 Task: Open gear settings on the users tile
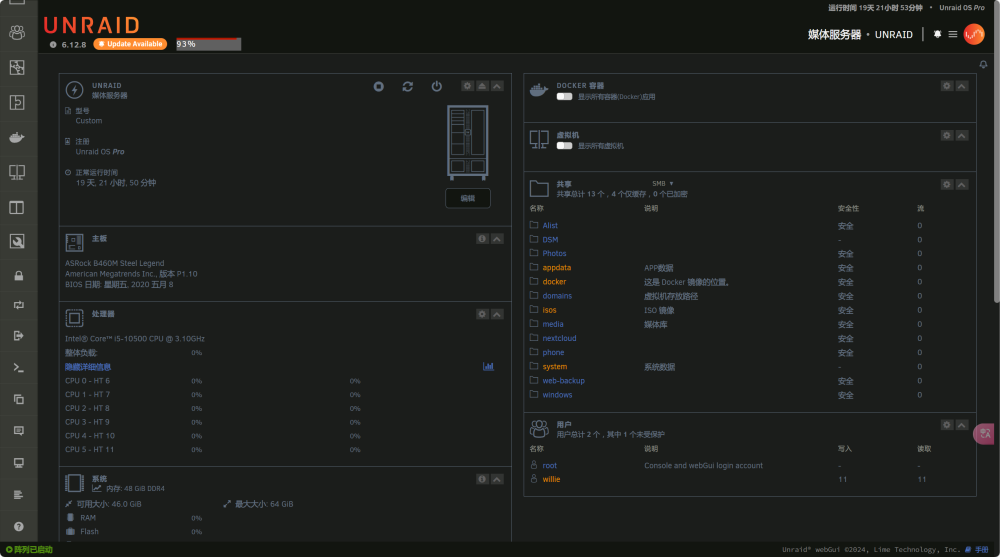[947, 425]
